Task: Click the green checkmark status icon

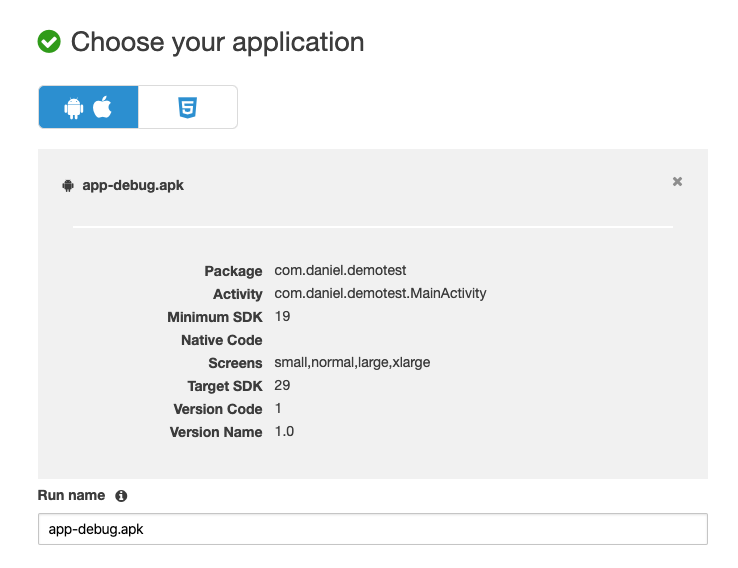Action: (49, 42)
